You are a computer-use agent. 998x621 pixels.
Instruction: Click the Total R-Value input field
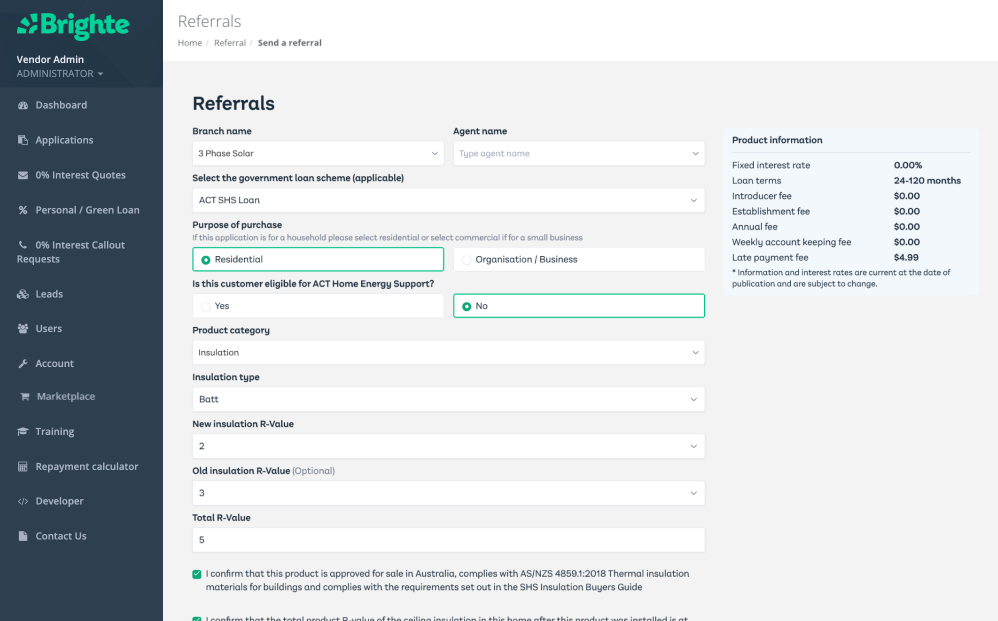click(x=448, y=540)
